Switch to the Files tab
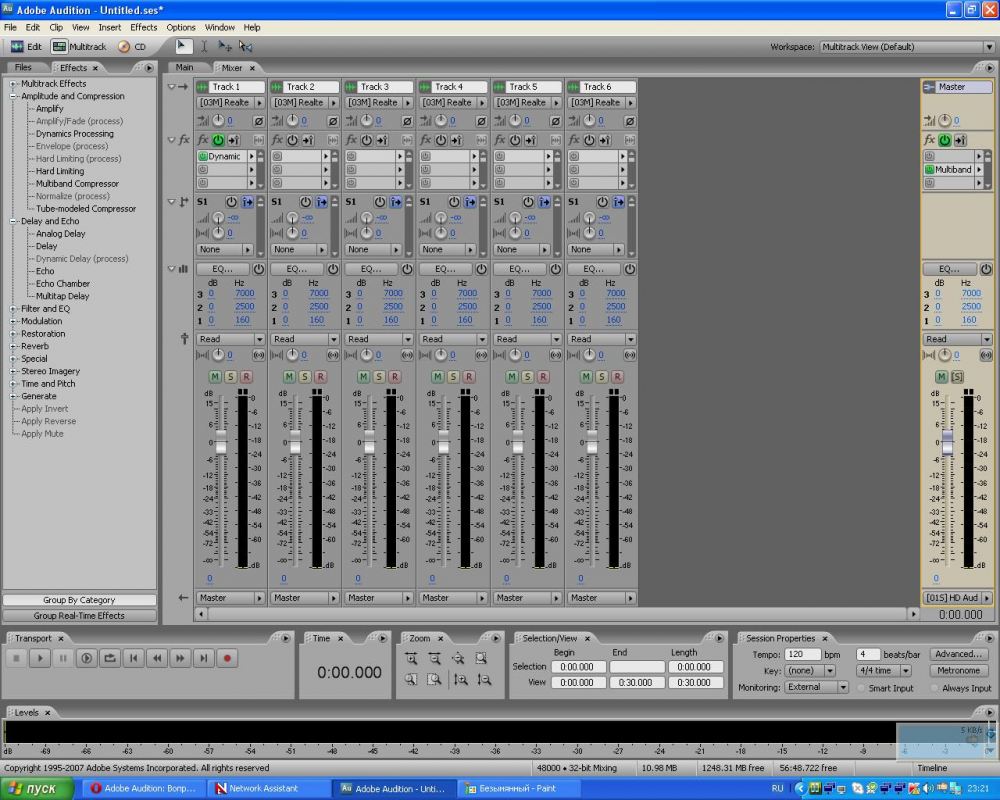This screenshot has height=800, width=1000. (x=23, y=67)
